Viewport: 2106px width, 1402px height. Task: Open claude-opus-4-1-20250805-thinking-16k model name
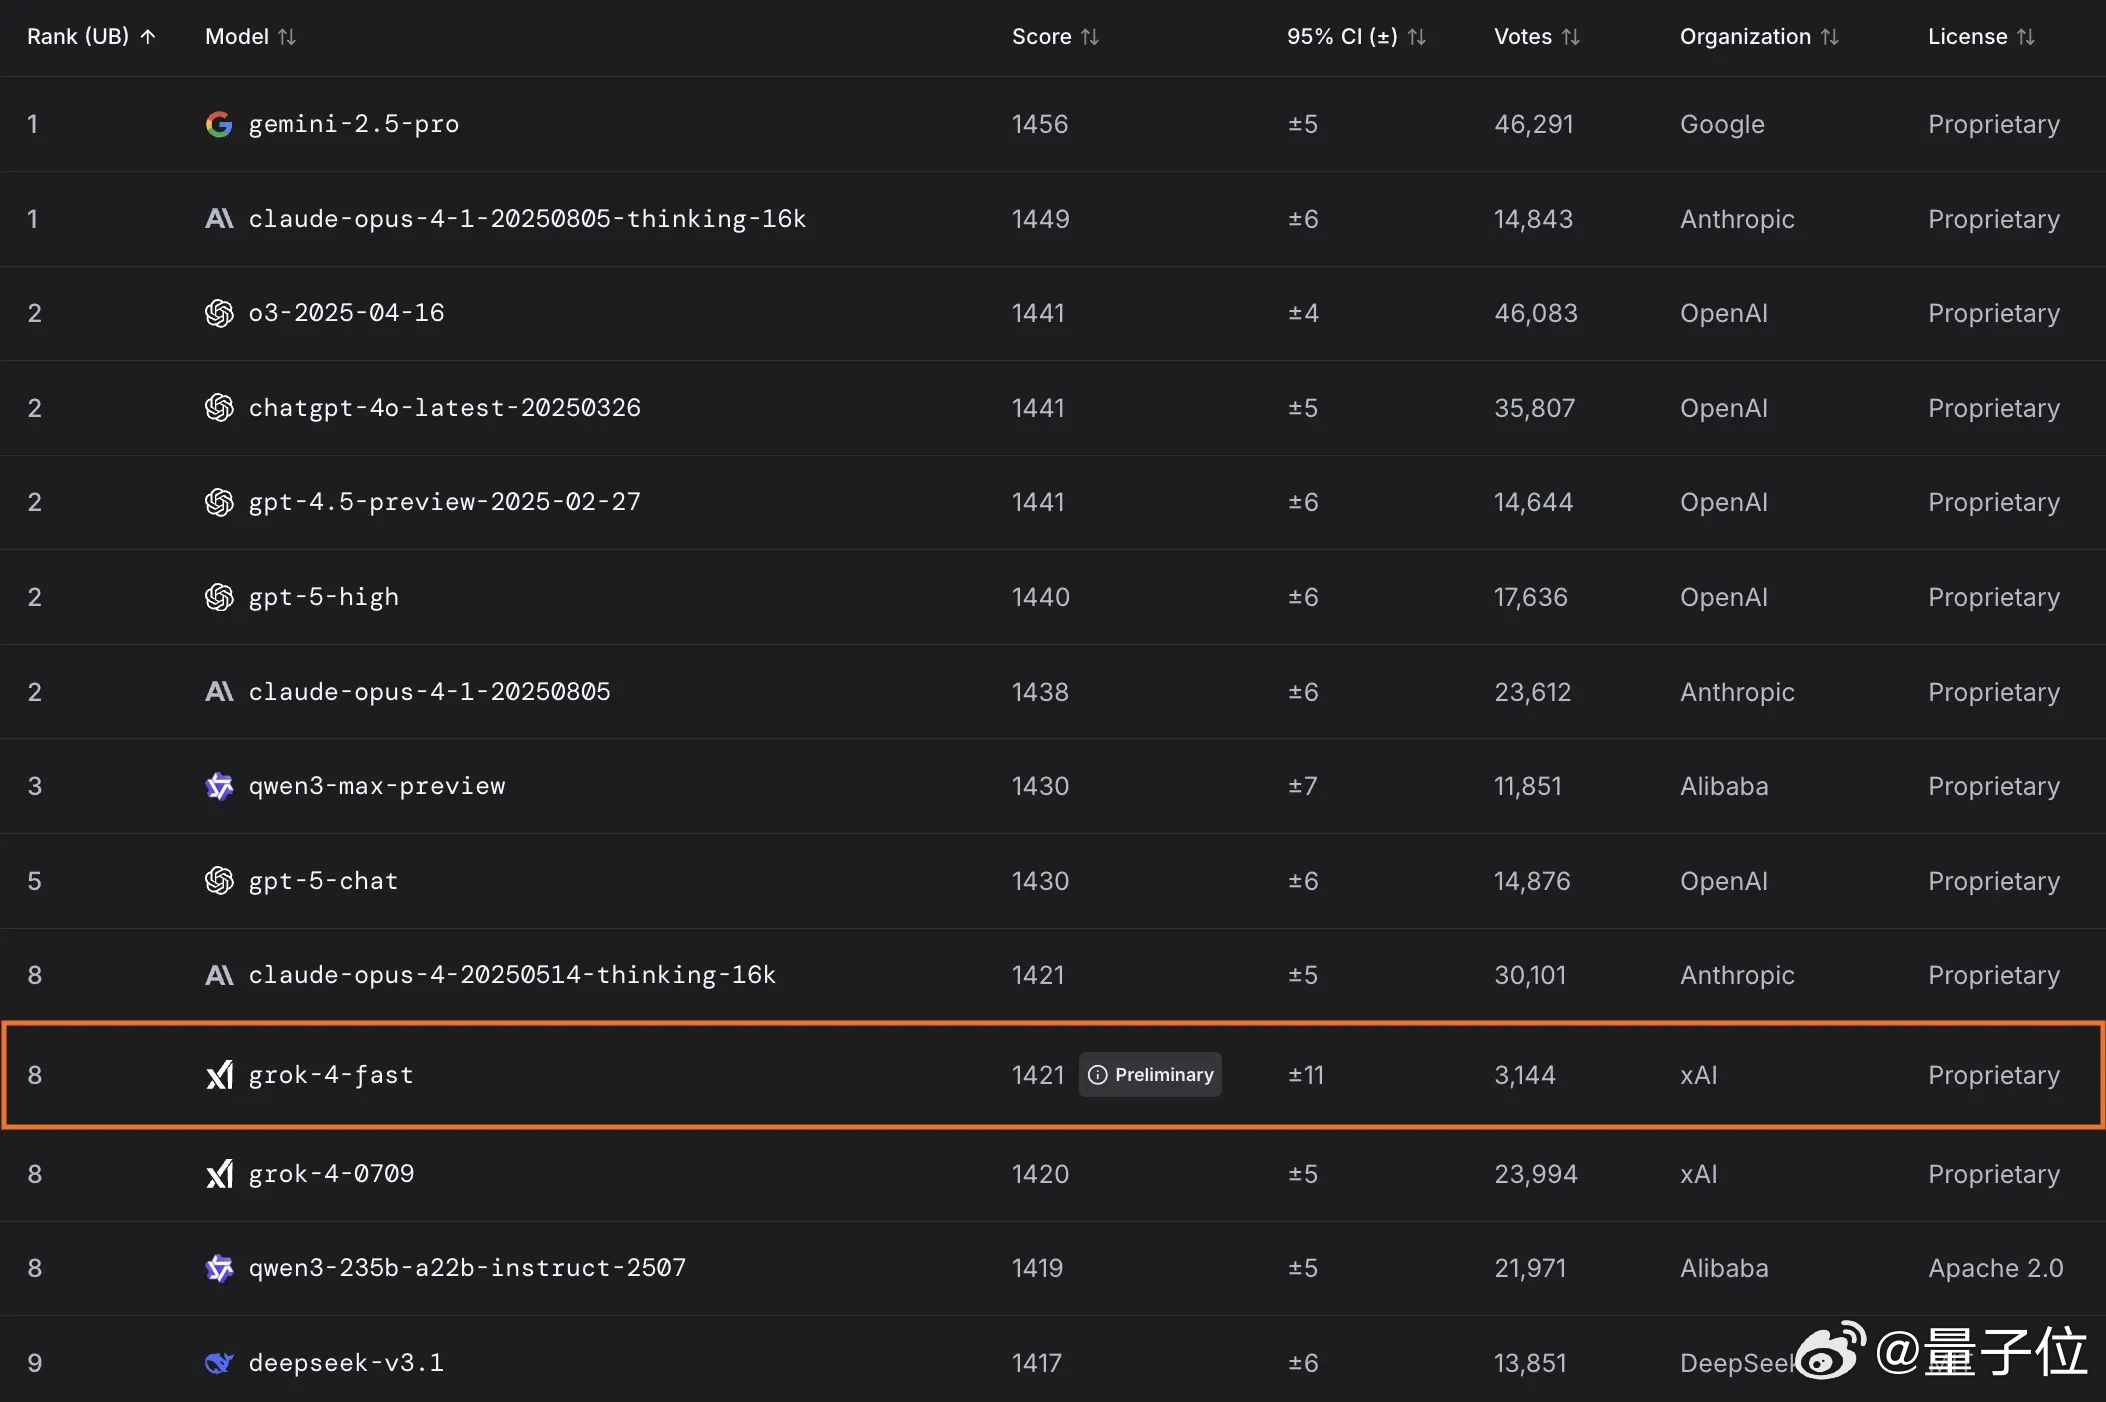527,219
